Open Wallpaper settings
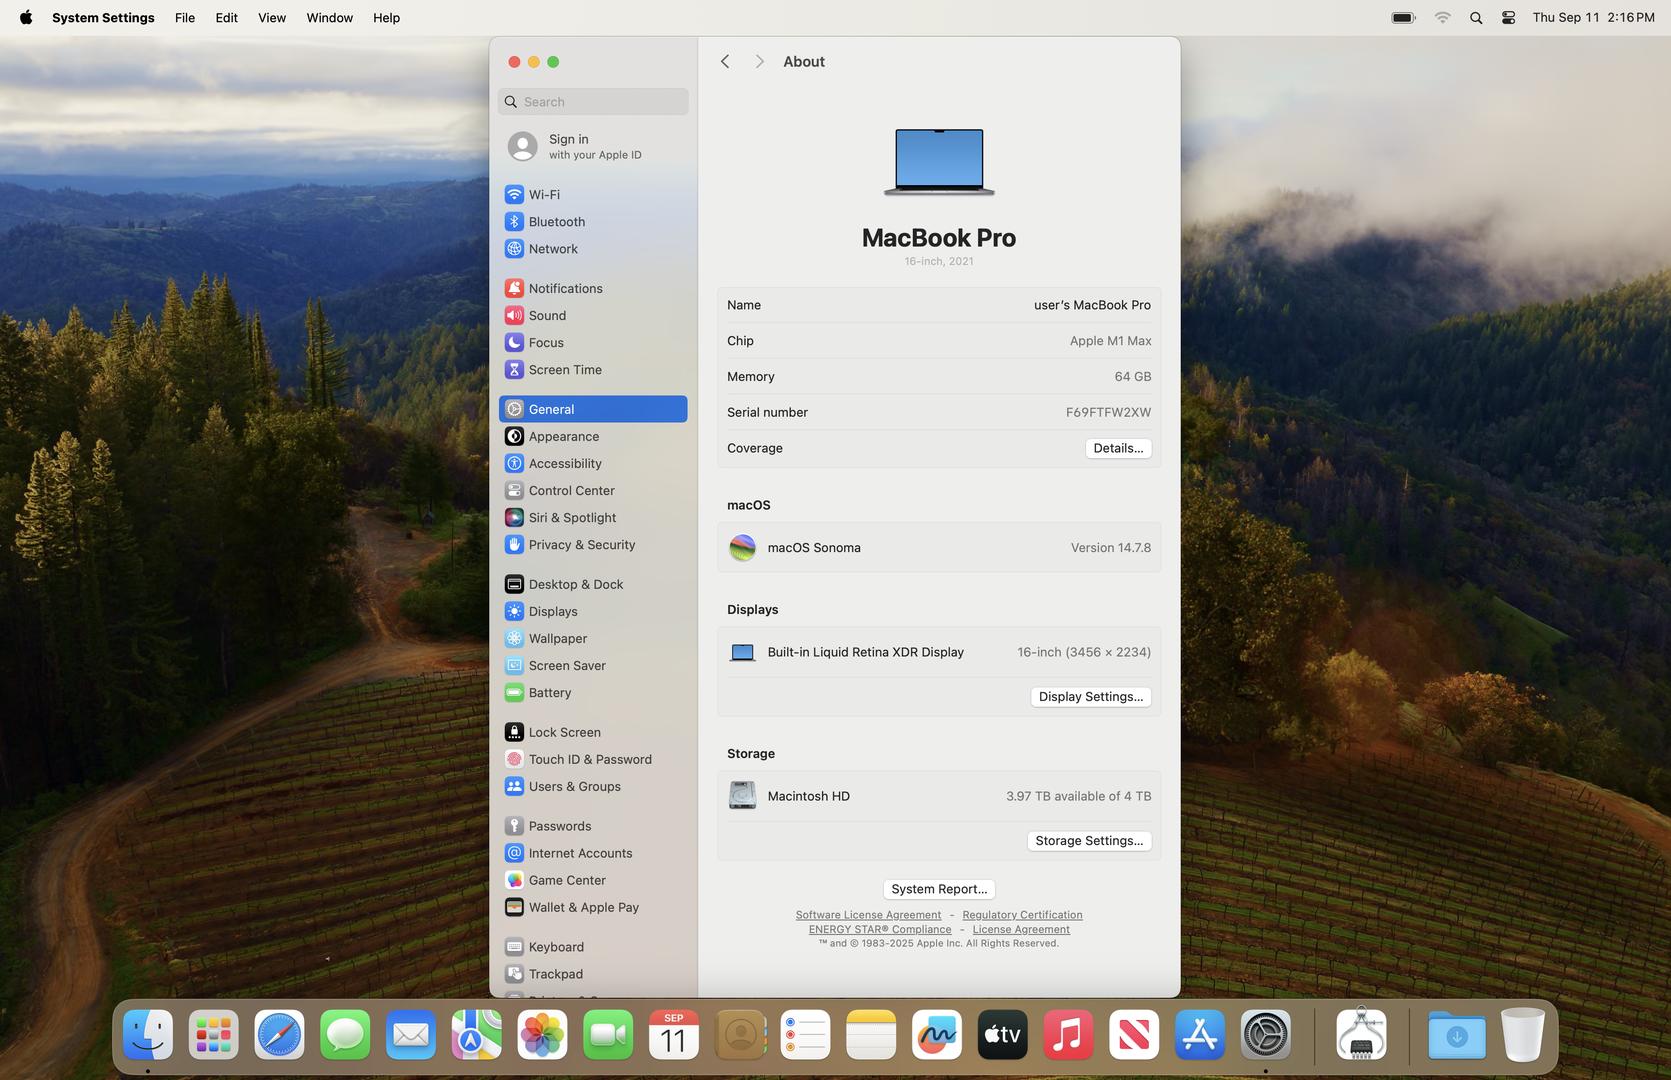Image resolution: width=1671 pixels, height=1080 pixels. point(592,638)
